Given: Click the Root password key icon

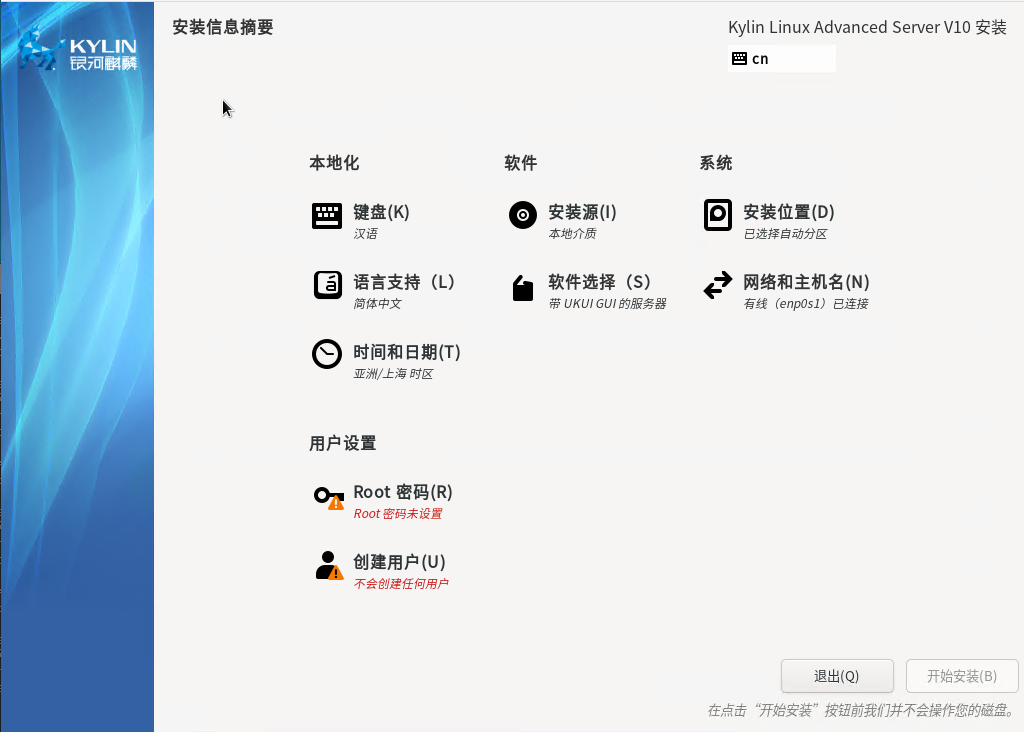Looking at the screenshot, I should pyautogui.click(x=328, y=498).
